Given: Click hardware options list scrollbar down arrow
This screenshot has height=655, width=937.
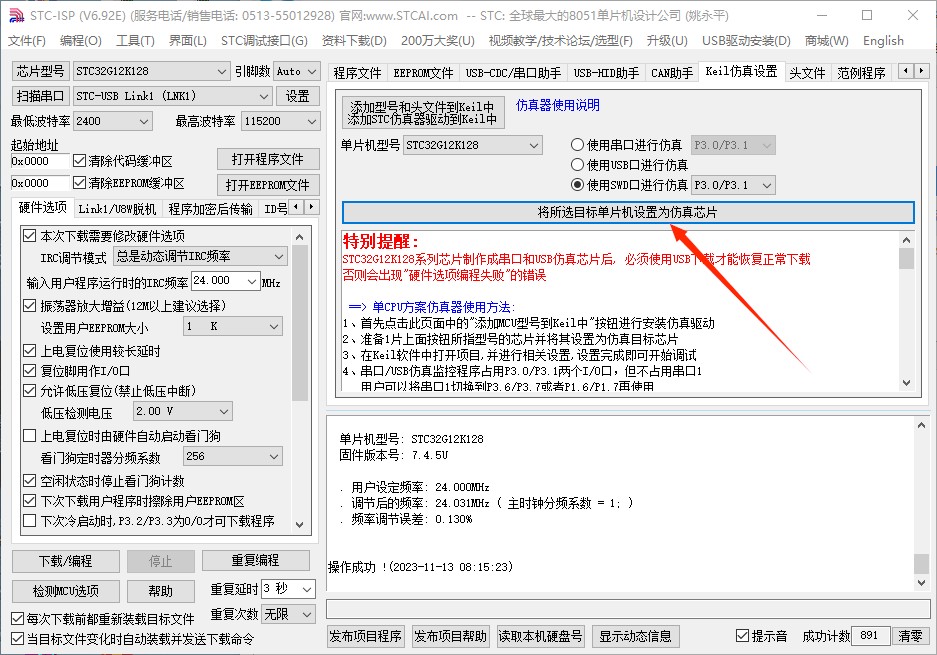Looking at the screenshot, I should point(300,525).
